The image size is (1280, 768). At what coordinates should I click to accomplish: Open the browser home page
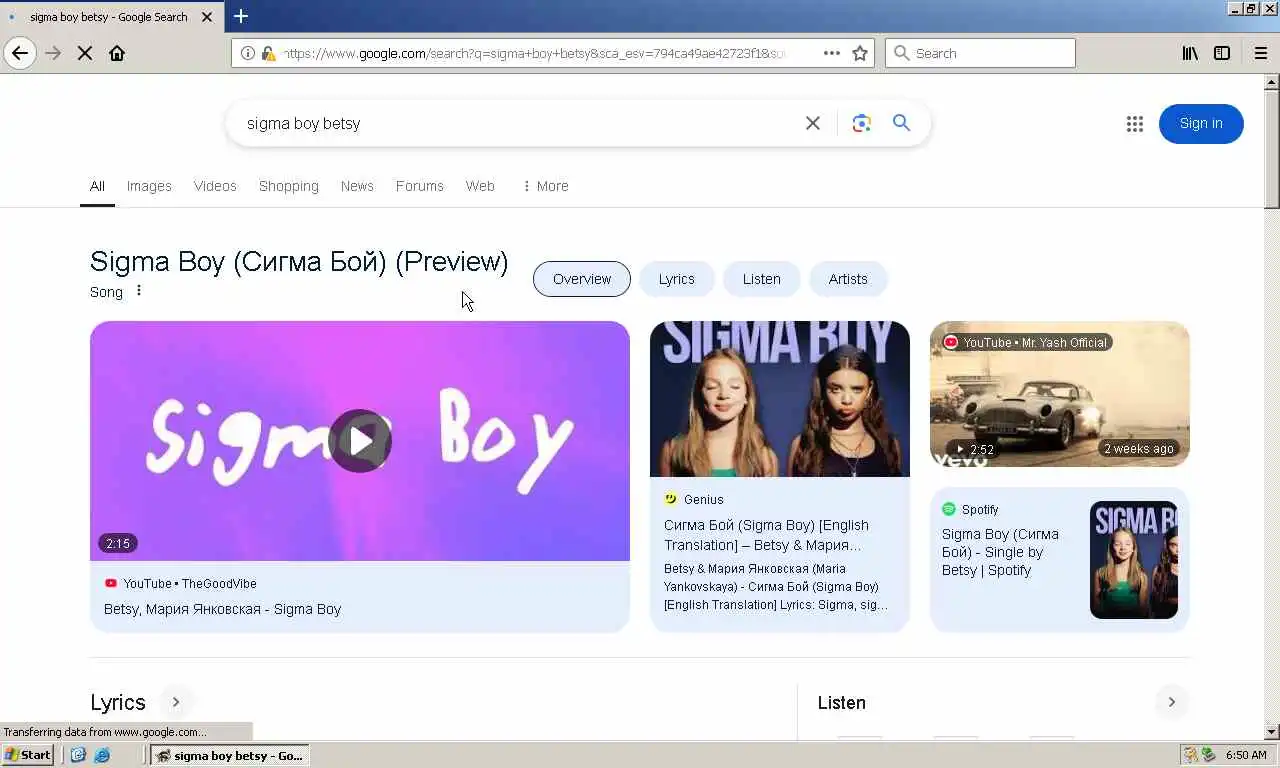click(117, 53)
